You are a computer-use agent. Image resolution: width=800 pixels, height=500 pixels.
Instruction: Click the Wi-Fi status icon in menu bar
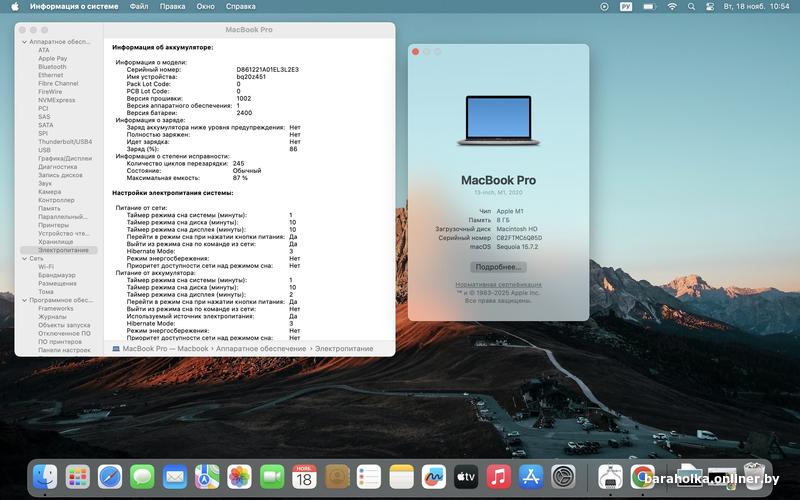point(671,6)
